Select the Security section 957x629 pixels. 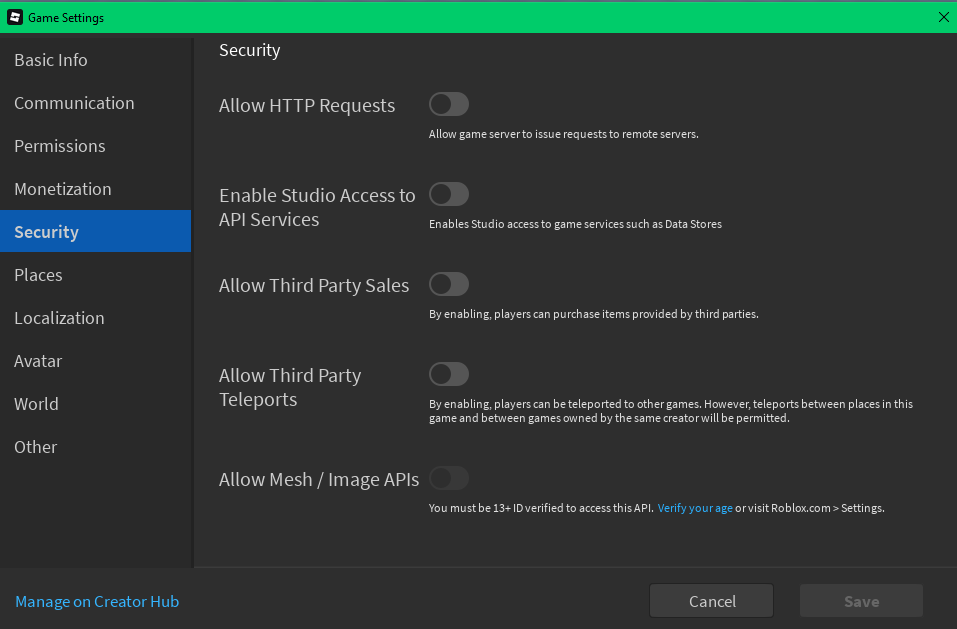(x=46, y=231)
